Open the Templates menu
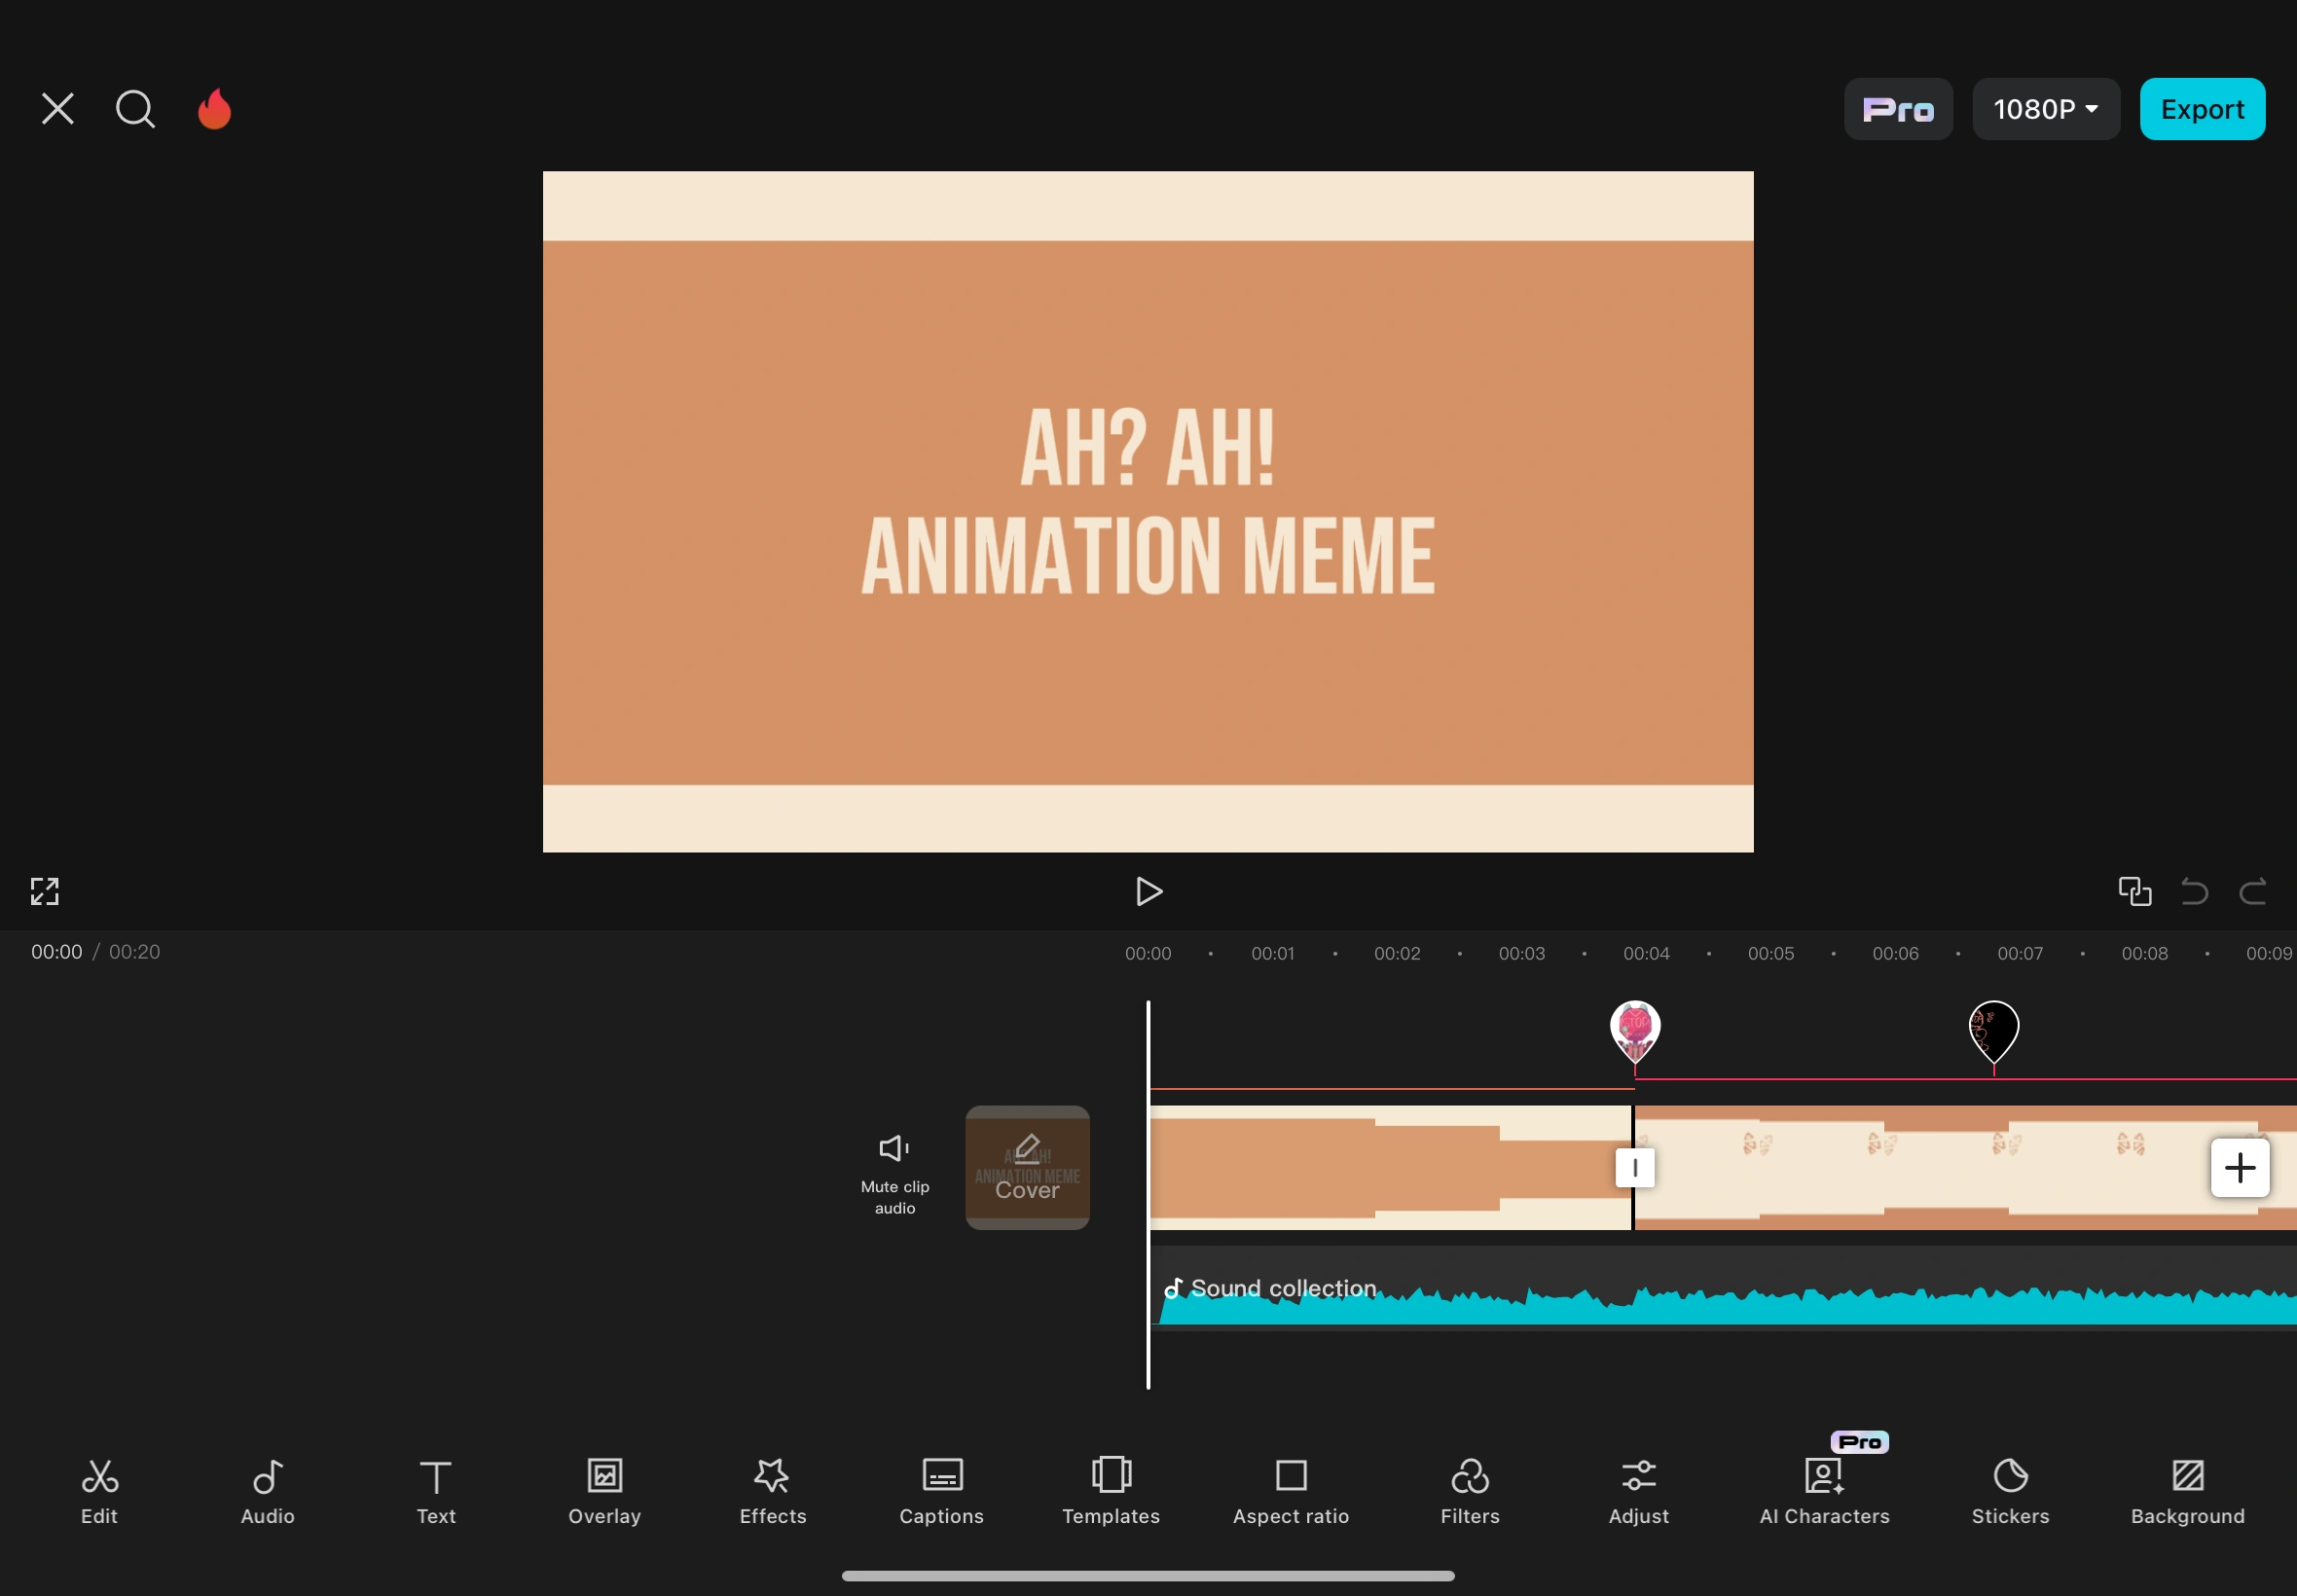The height and width of the screenshot is (1596, 2297). (x=1110, y=1489)
